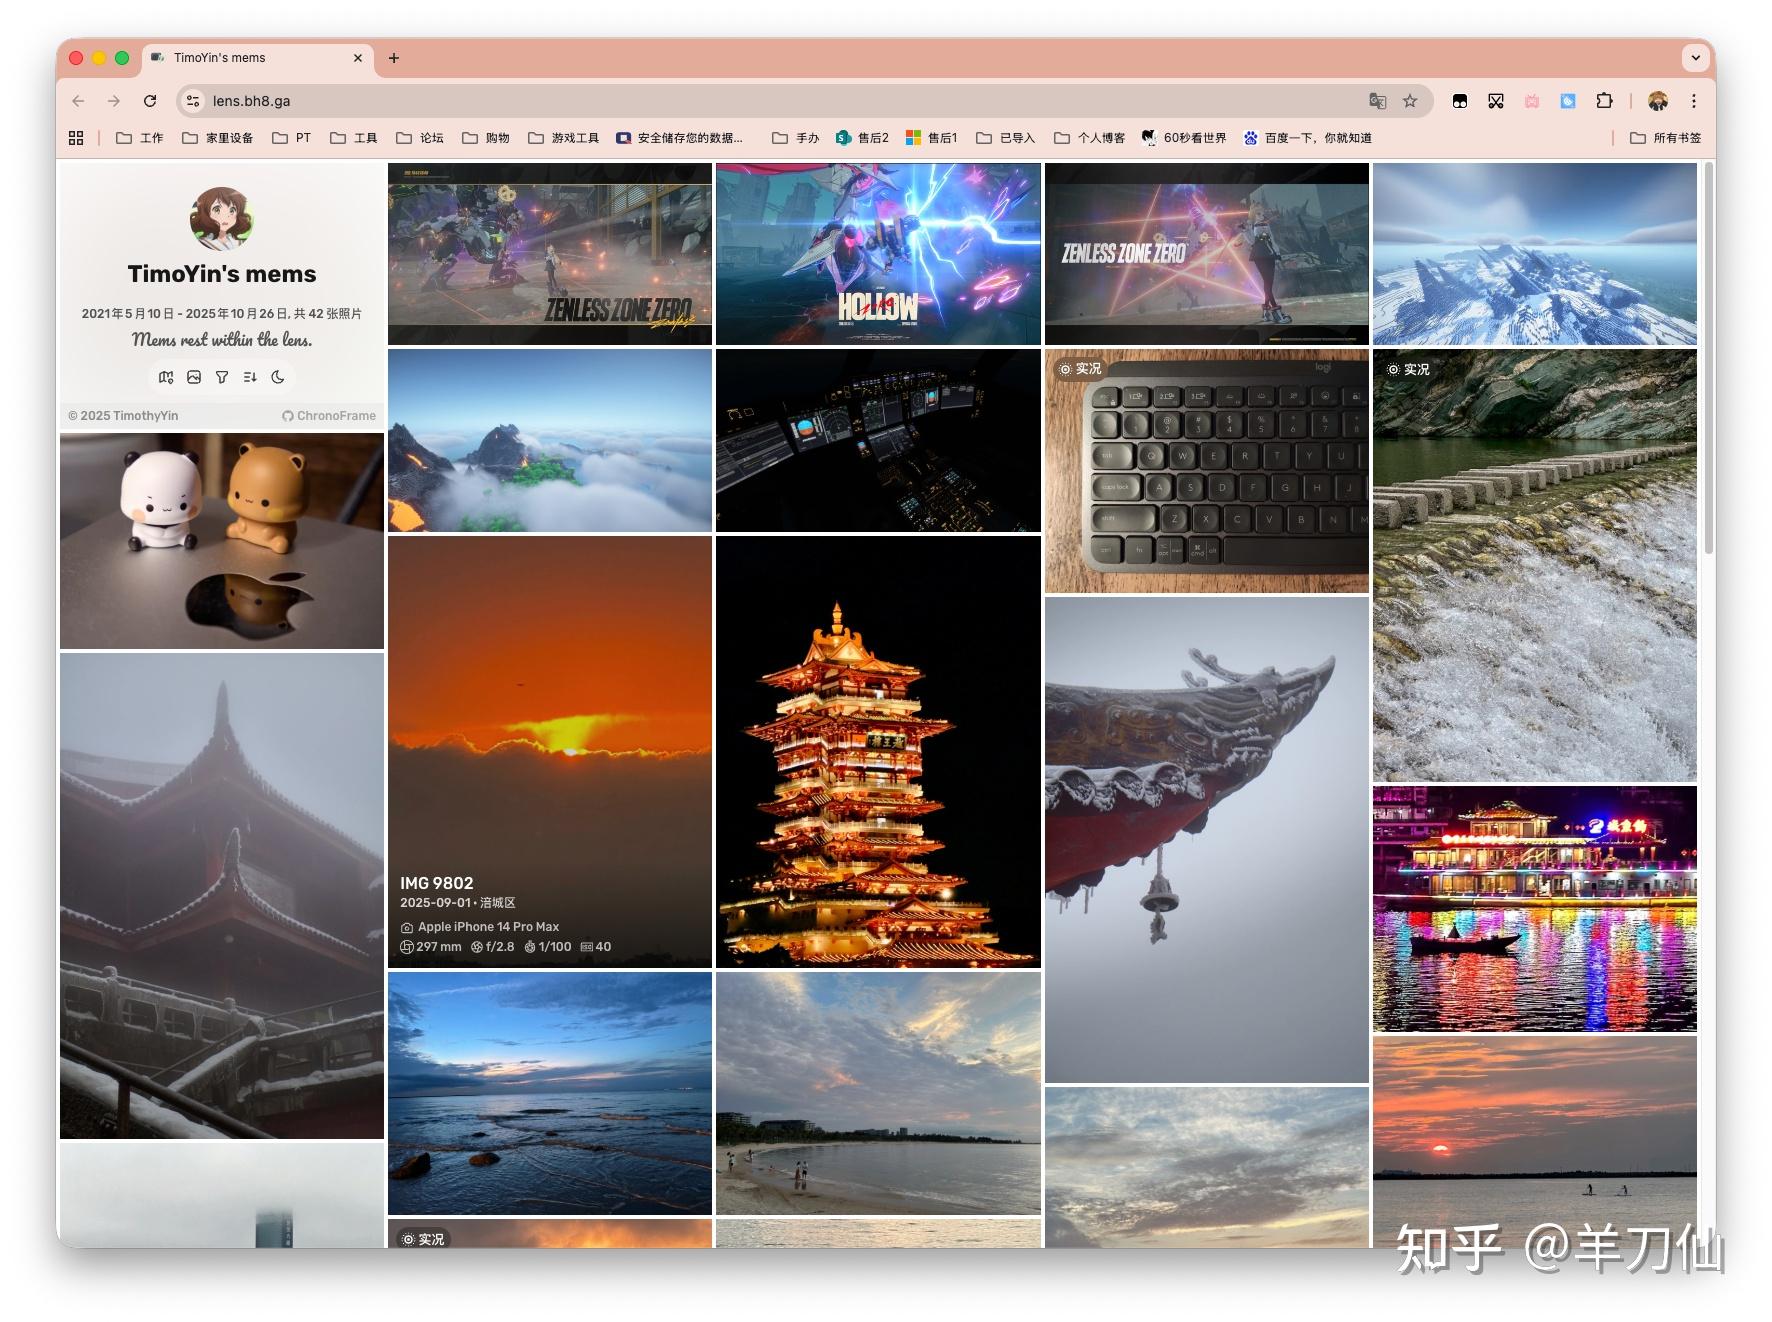This screenshot has width=1772, height=1322.
Task: Reload the current page
Action: (x=150, y=101)
